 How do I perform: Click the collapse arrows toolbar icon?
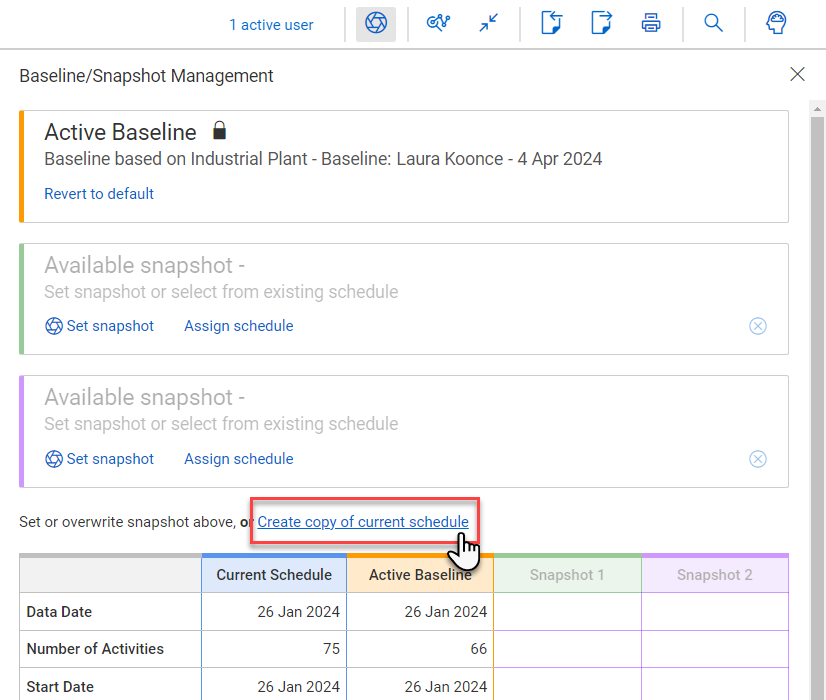[488, 24]
